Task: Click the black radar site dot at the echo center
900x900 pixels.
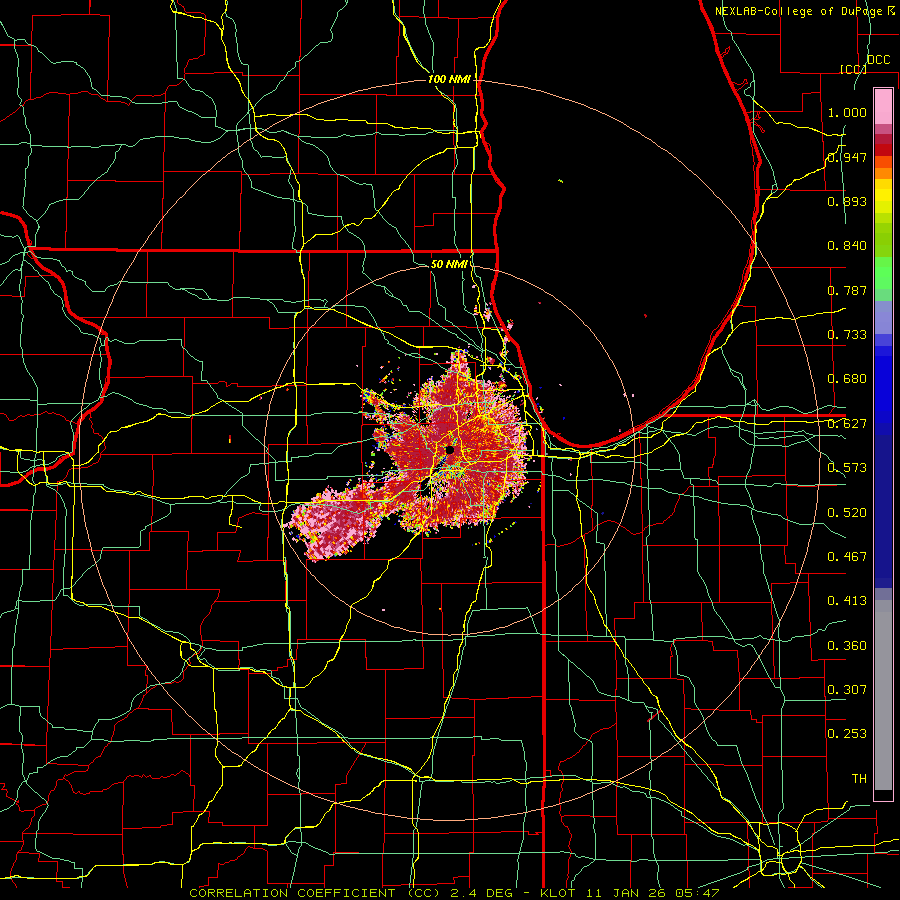Action: click(450, 450)
